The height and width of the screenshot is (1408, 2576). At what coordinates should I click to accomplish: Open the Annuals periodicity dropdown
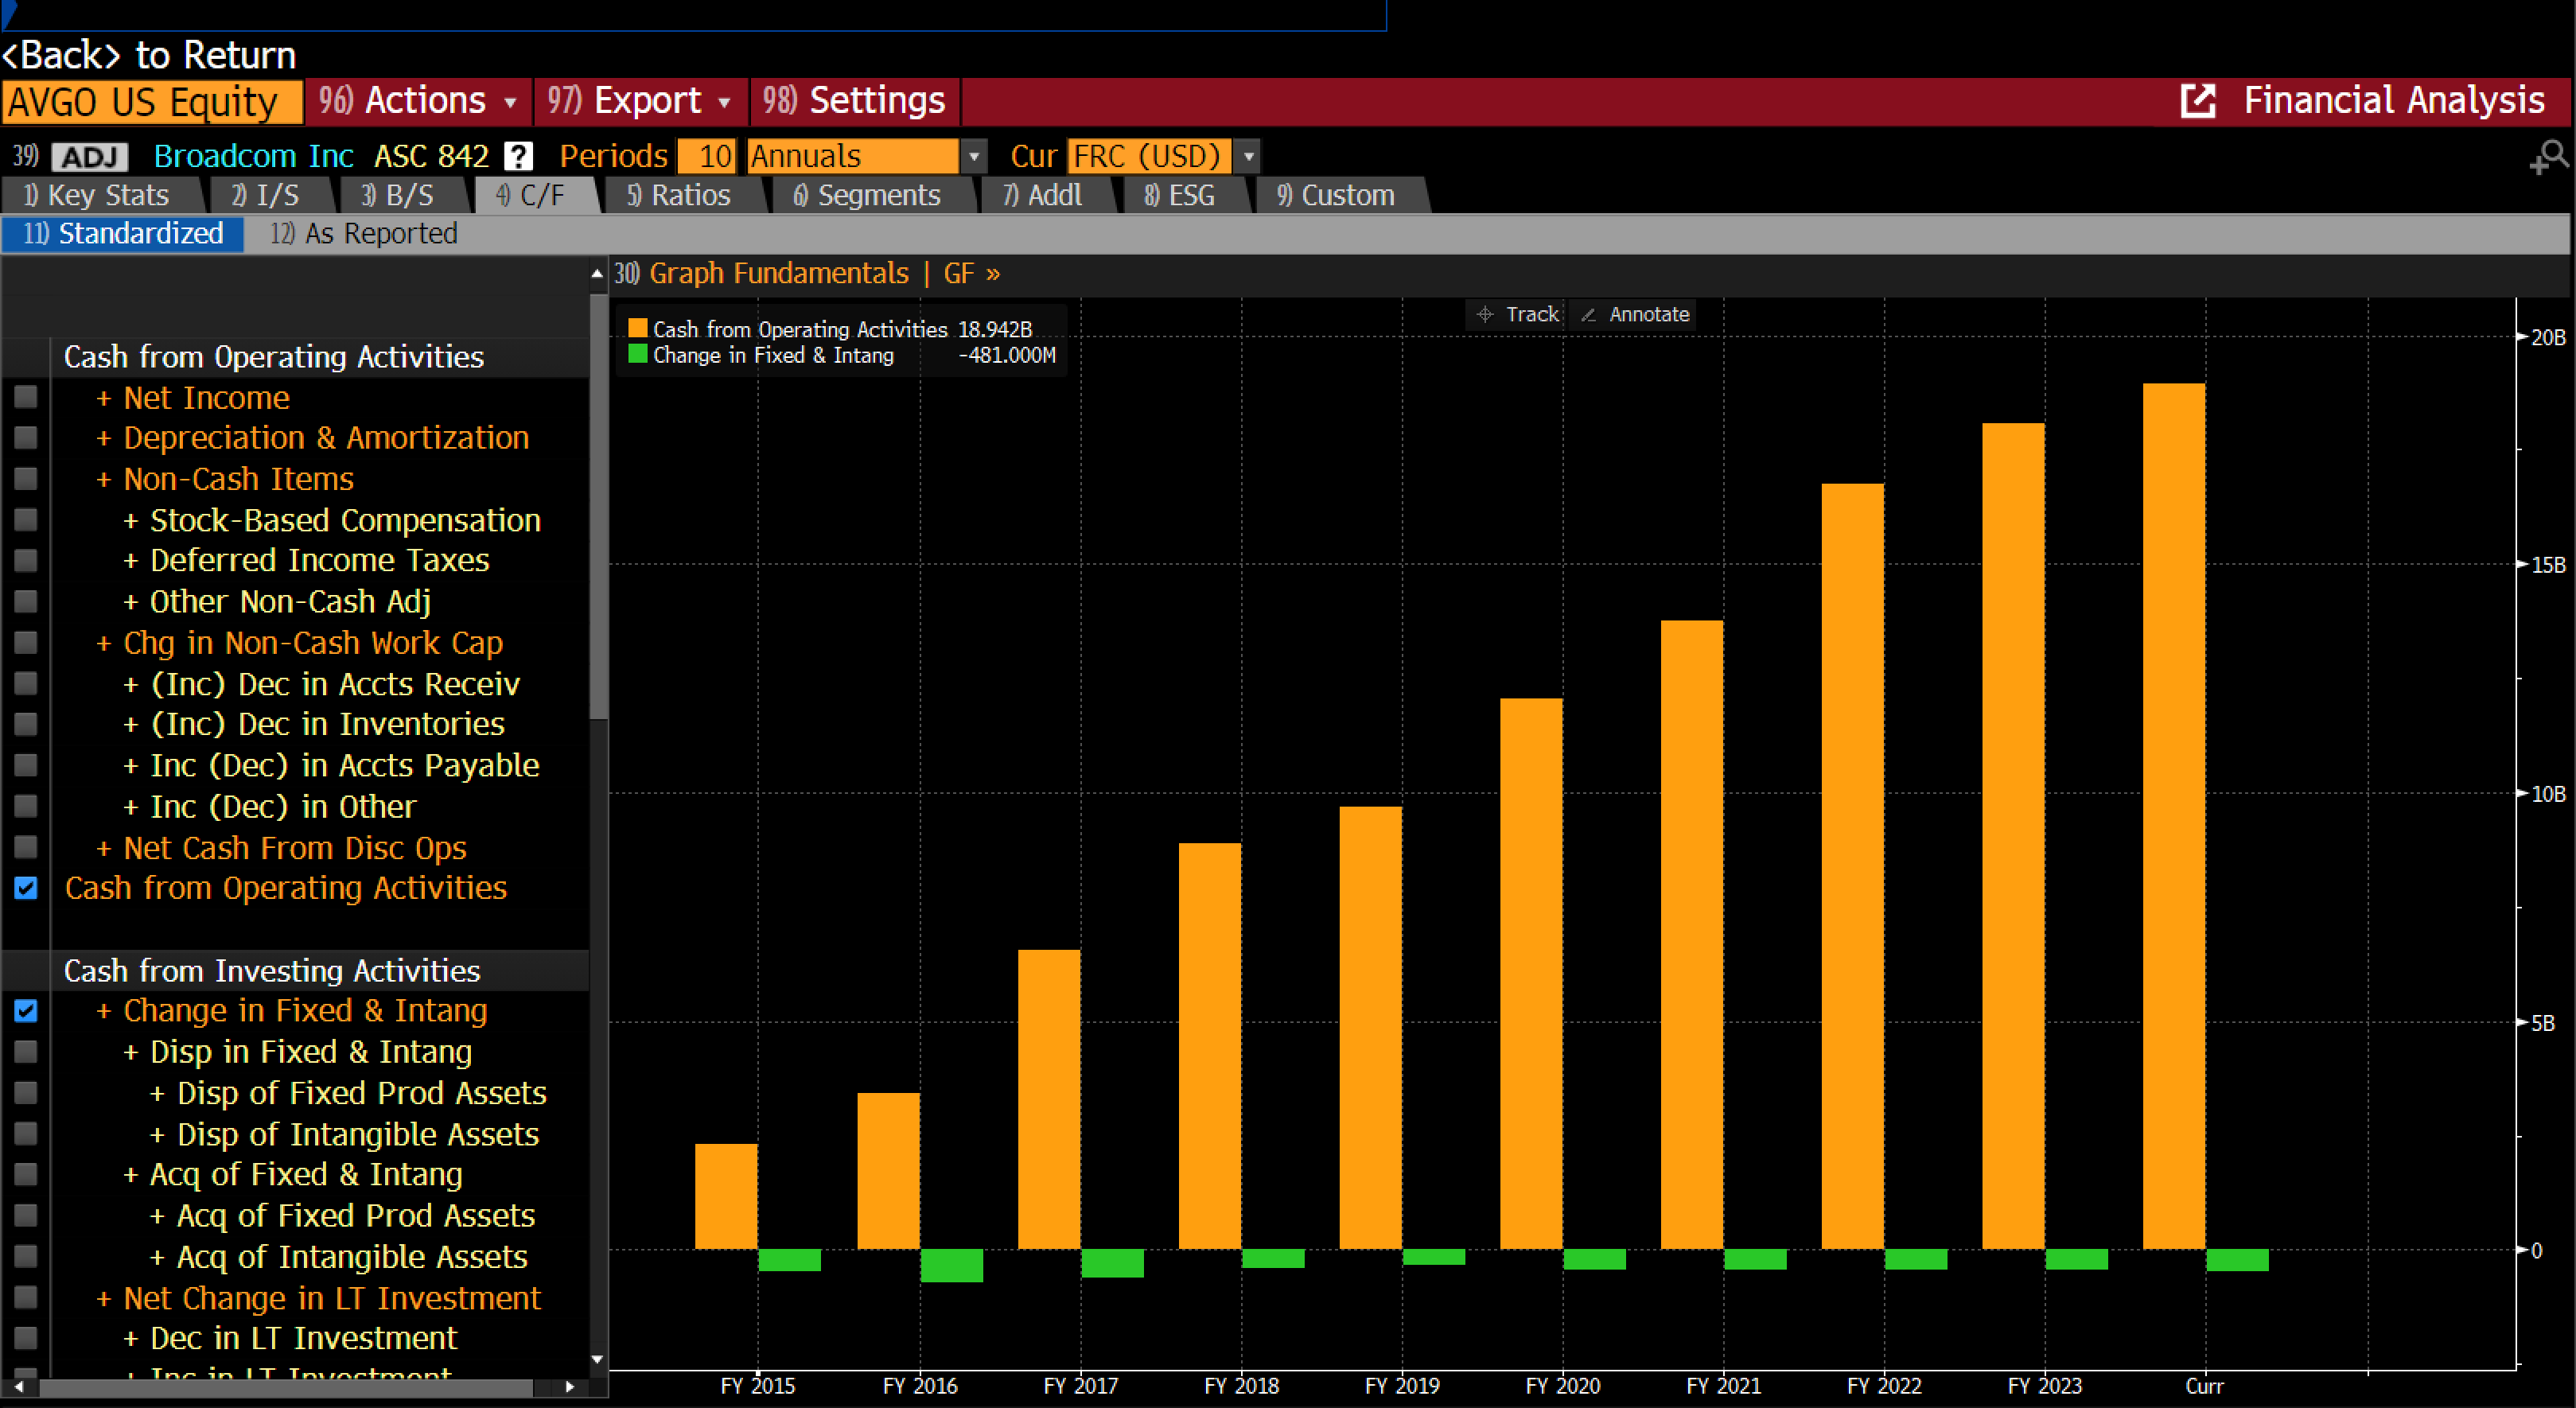coord(973,157)
